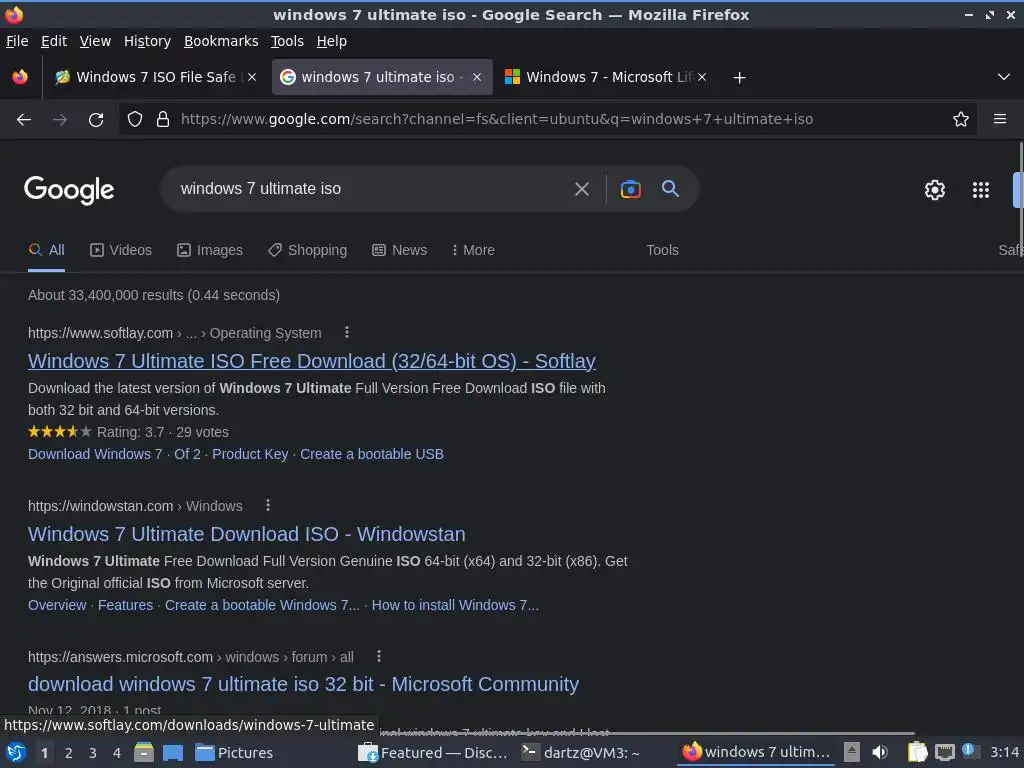Click the magnifier search button
This screenshot has height=768, width=1024.
(x=670, y=189)
